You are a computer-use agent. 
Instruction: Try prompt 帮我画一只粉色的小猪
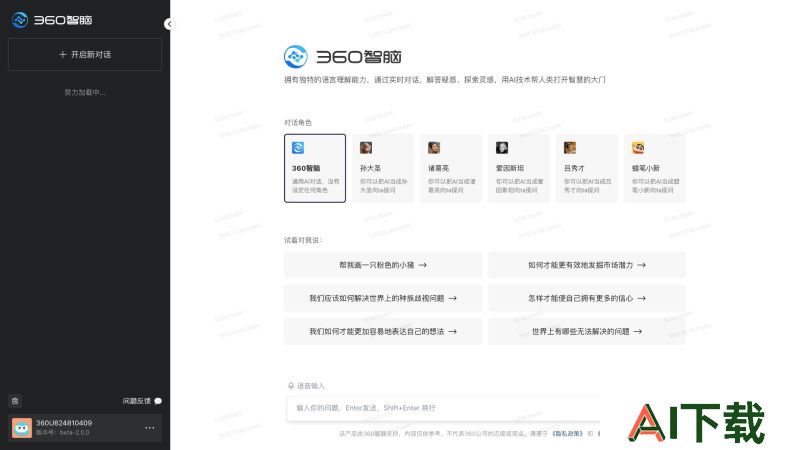point(383,265)
